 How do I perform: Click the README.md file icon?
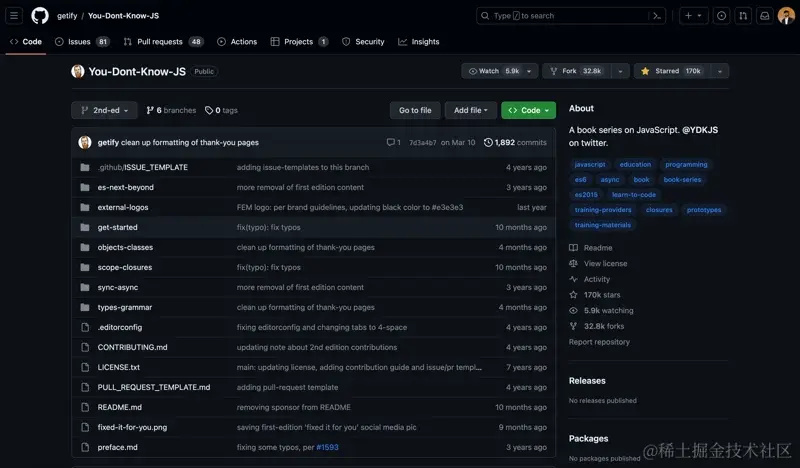[x=85, y=407]
